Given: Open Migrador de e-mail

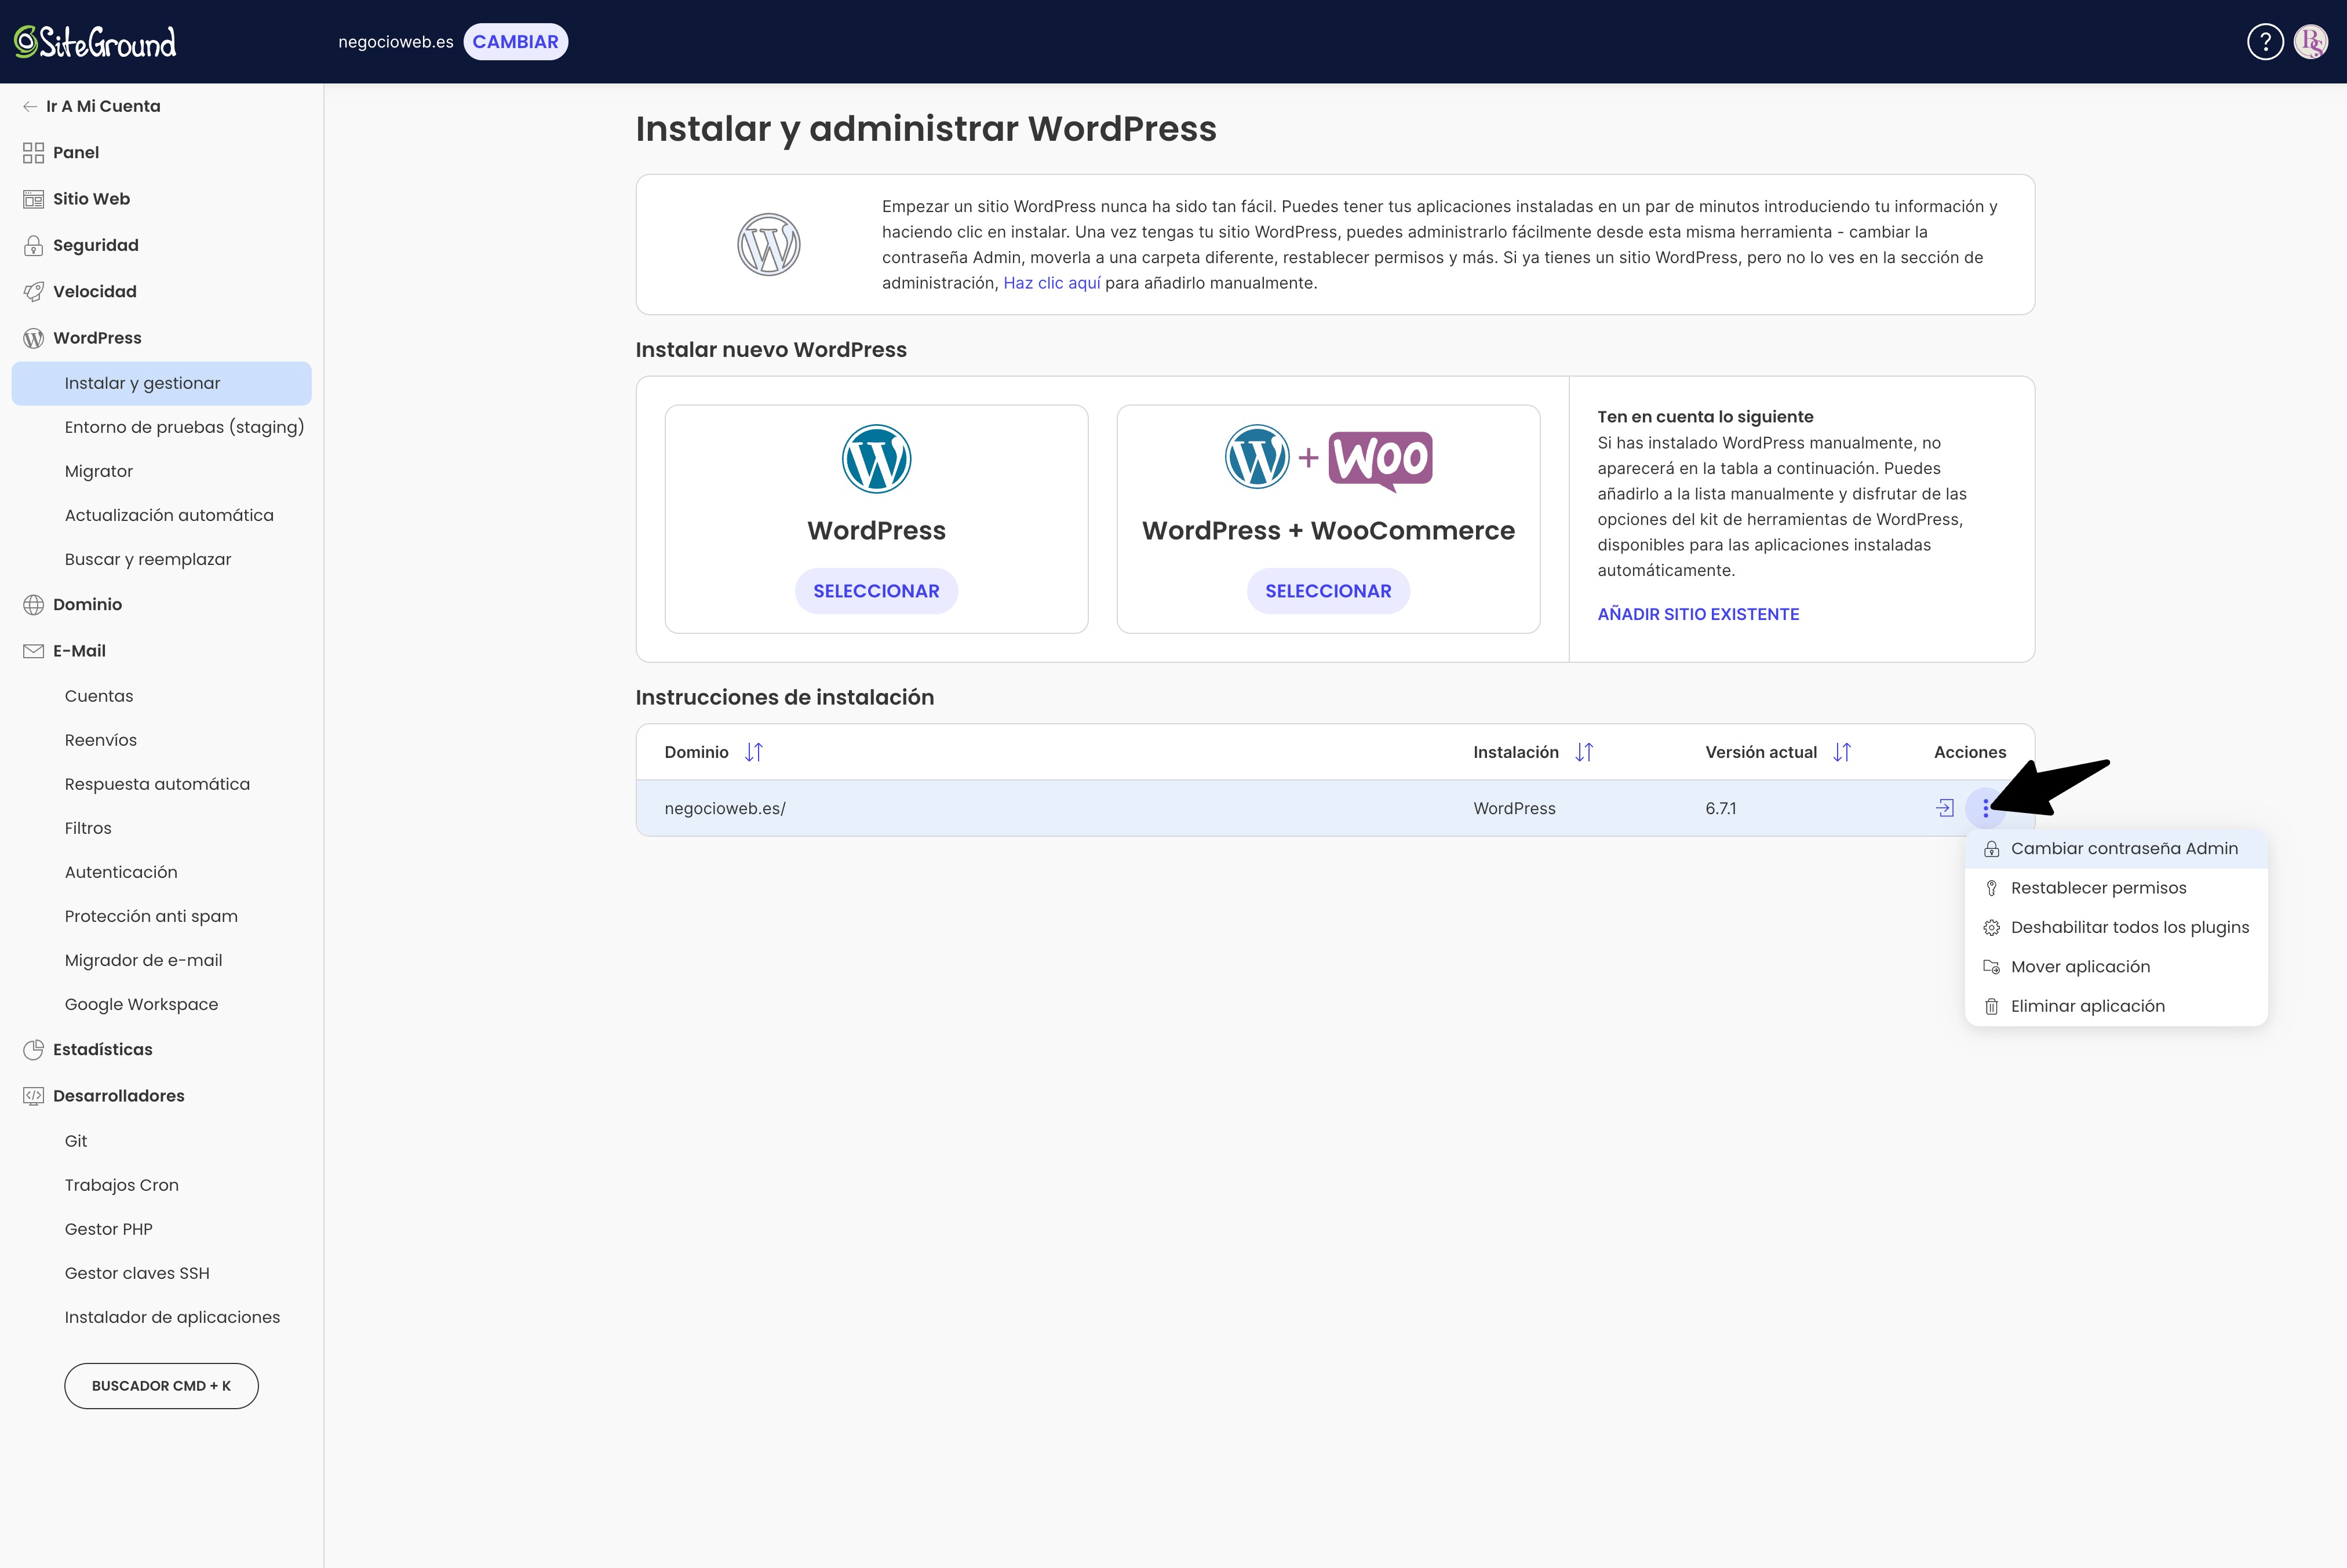Looking at the screenshot, I should click(143, 960).
